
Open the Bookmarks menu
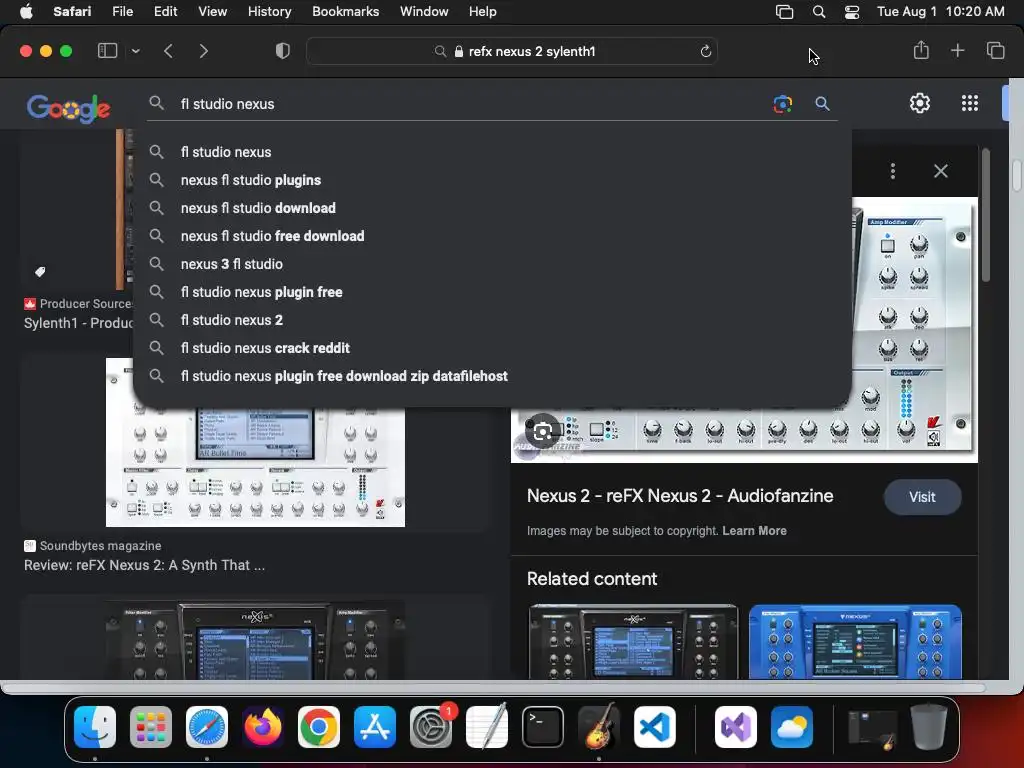pyautogui.click(x=345, y=11)
